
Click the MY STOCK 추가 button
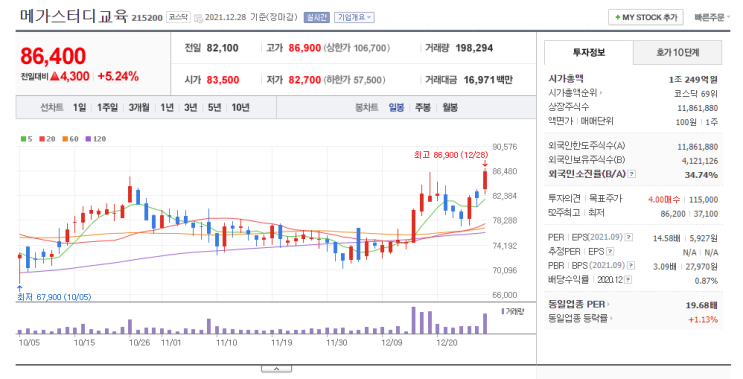coord(646,18)
